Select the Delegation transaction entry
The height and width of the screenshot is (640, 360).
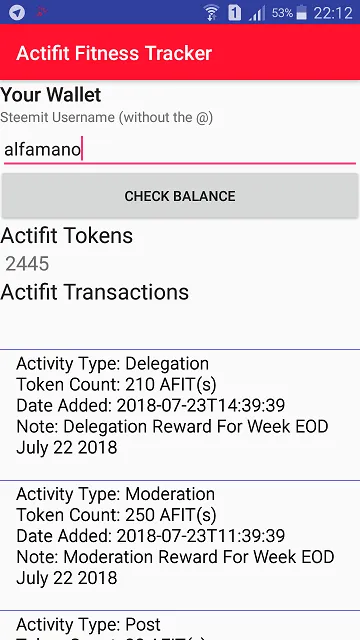point(180,415)
